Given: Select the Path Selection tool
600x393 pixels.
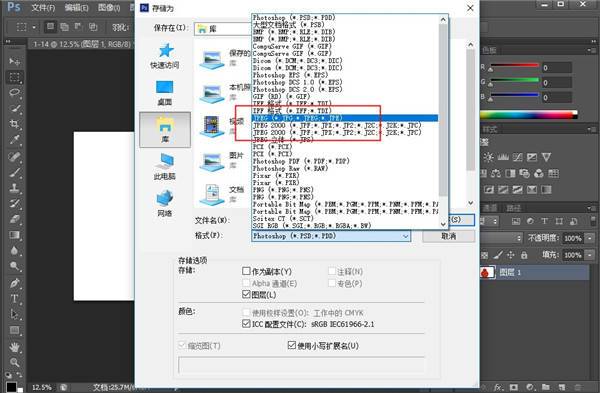Looking at the screenshot, I should (15, 314).
